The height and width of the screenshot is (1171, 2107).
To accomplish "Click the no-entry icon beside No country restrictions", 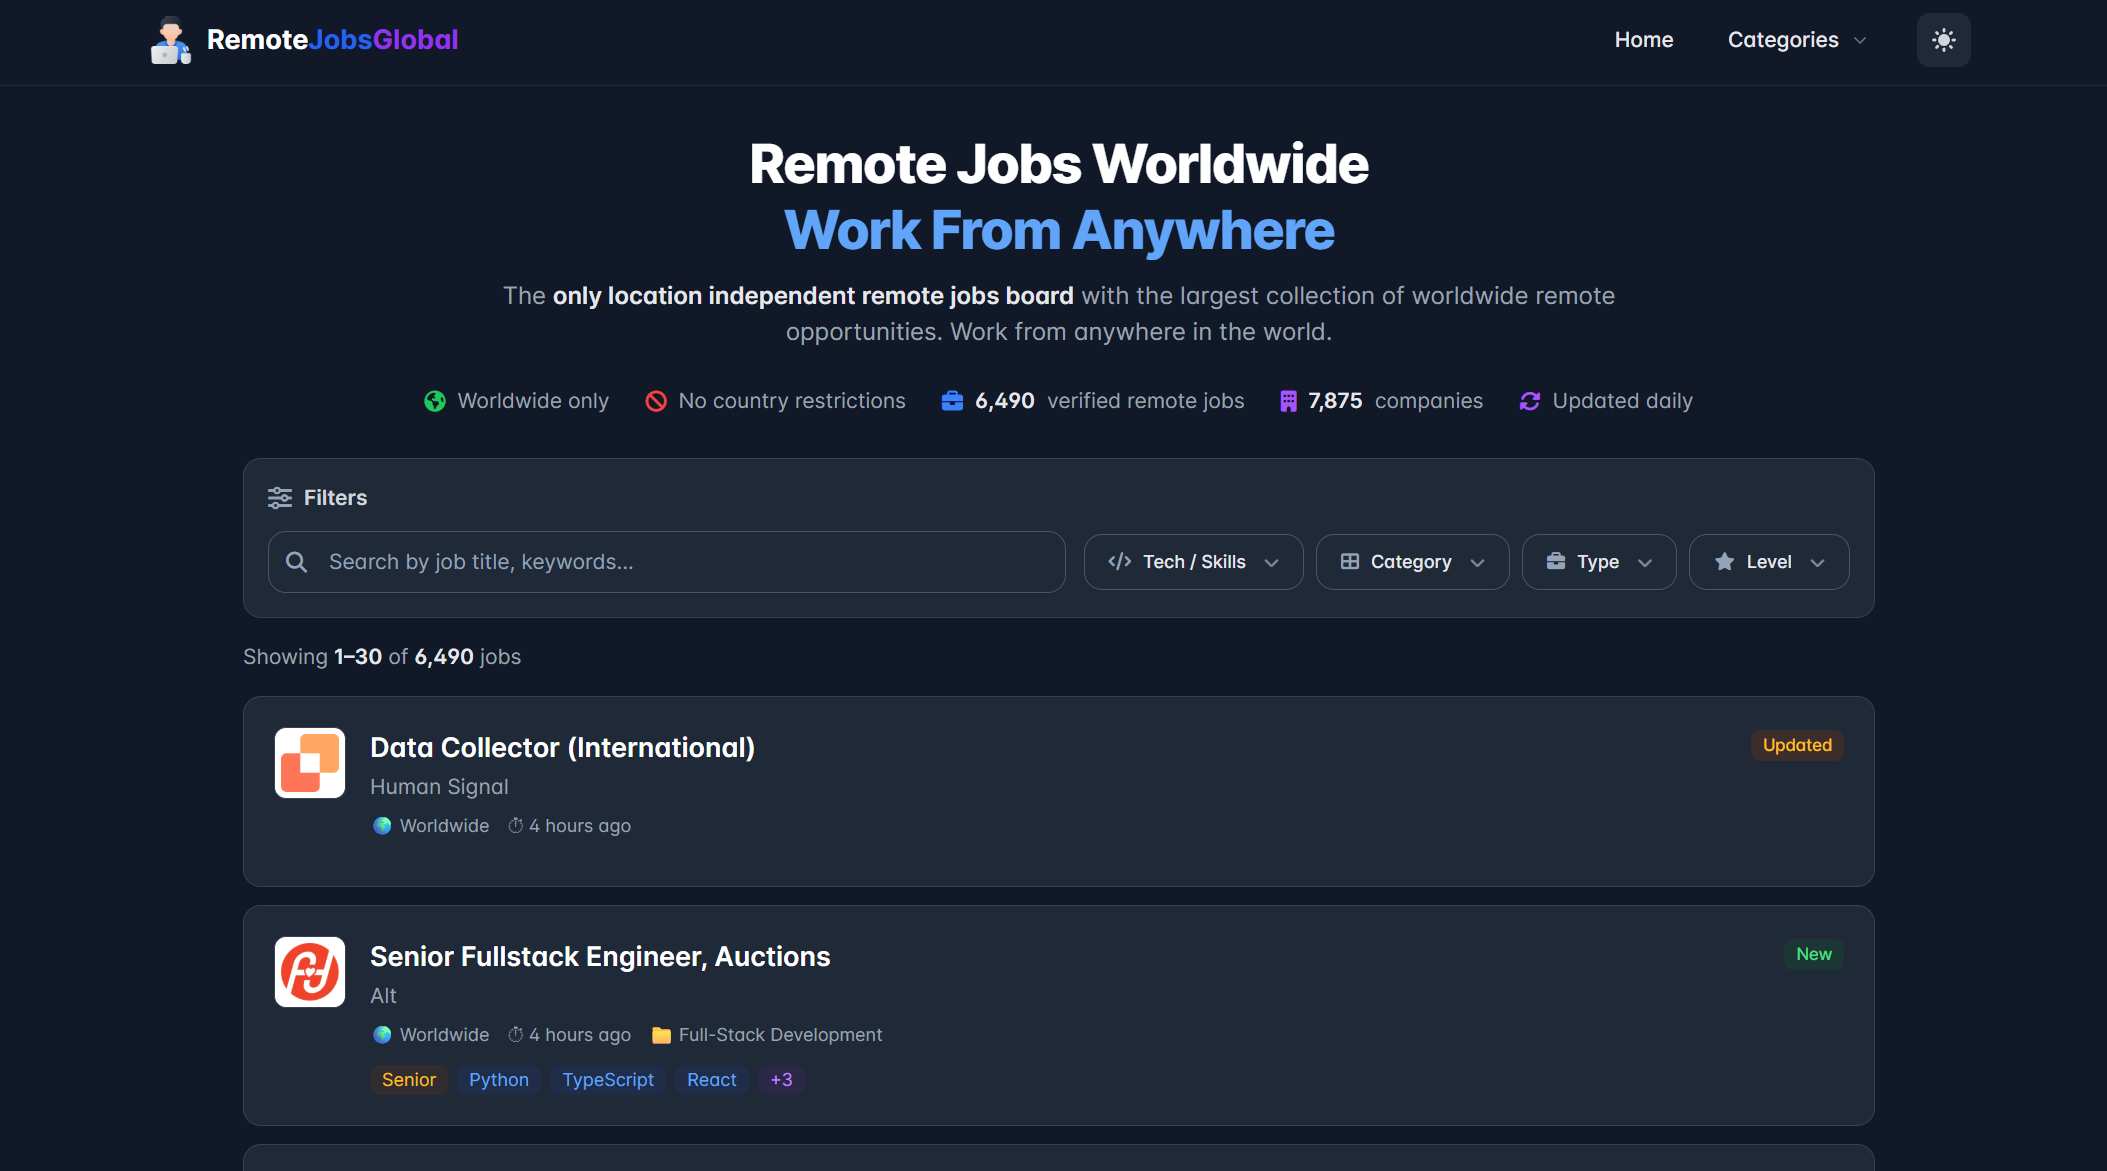I will pos(656,400).
